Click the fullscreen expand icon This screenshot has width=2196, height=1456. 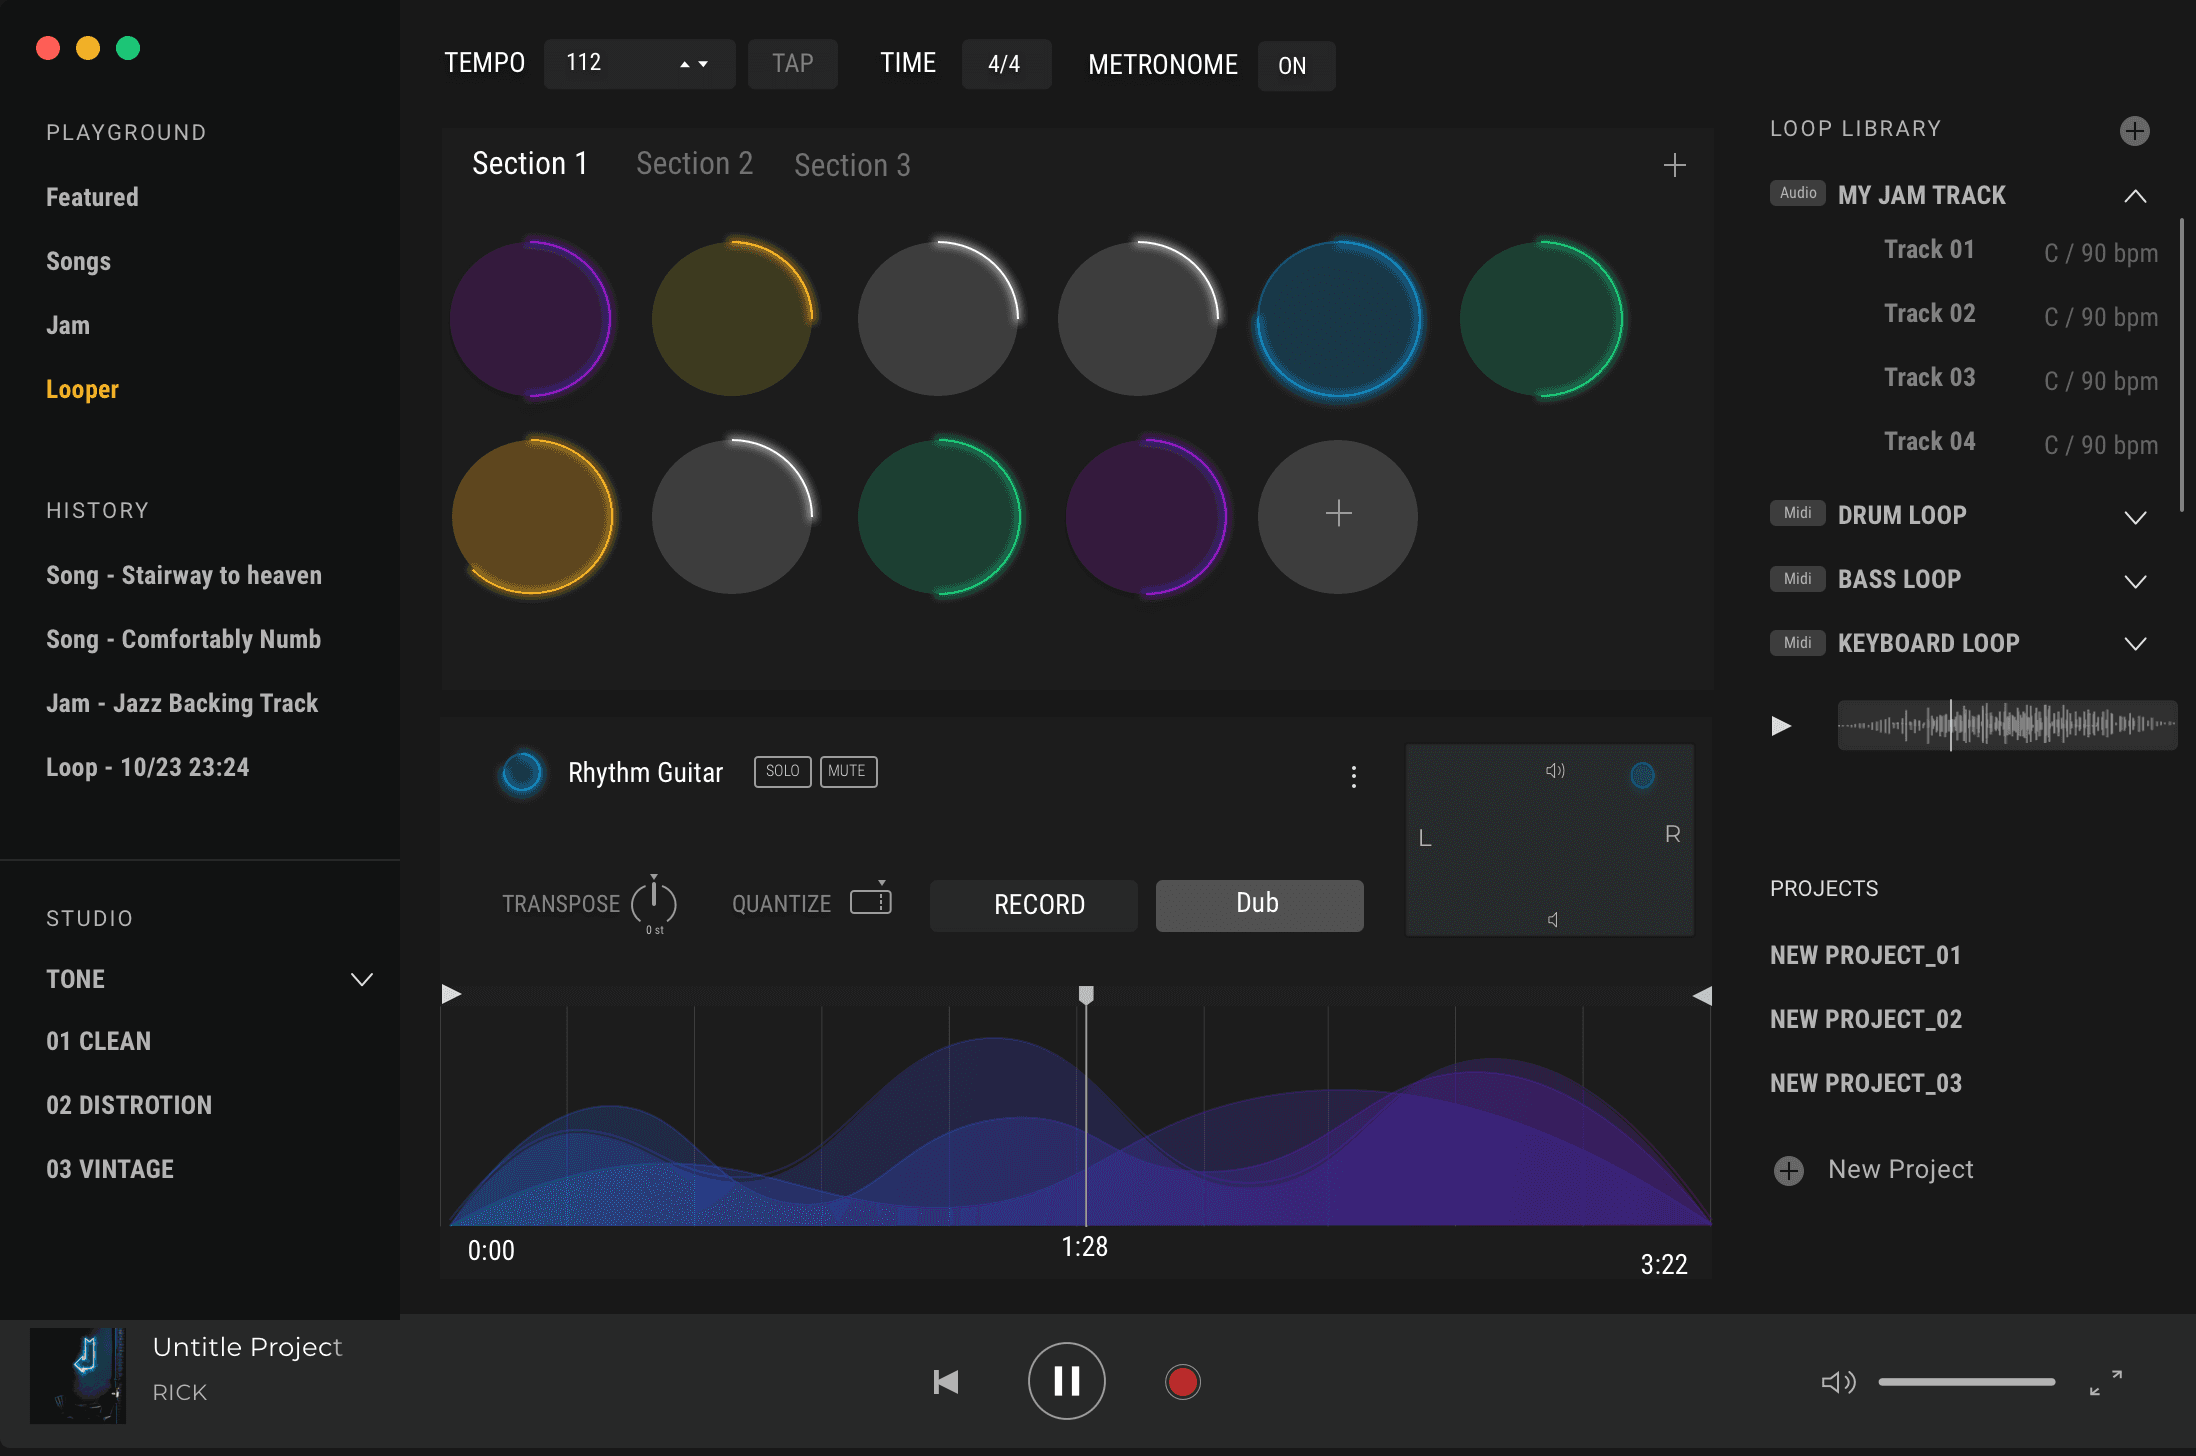pos(2105,1383)
